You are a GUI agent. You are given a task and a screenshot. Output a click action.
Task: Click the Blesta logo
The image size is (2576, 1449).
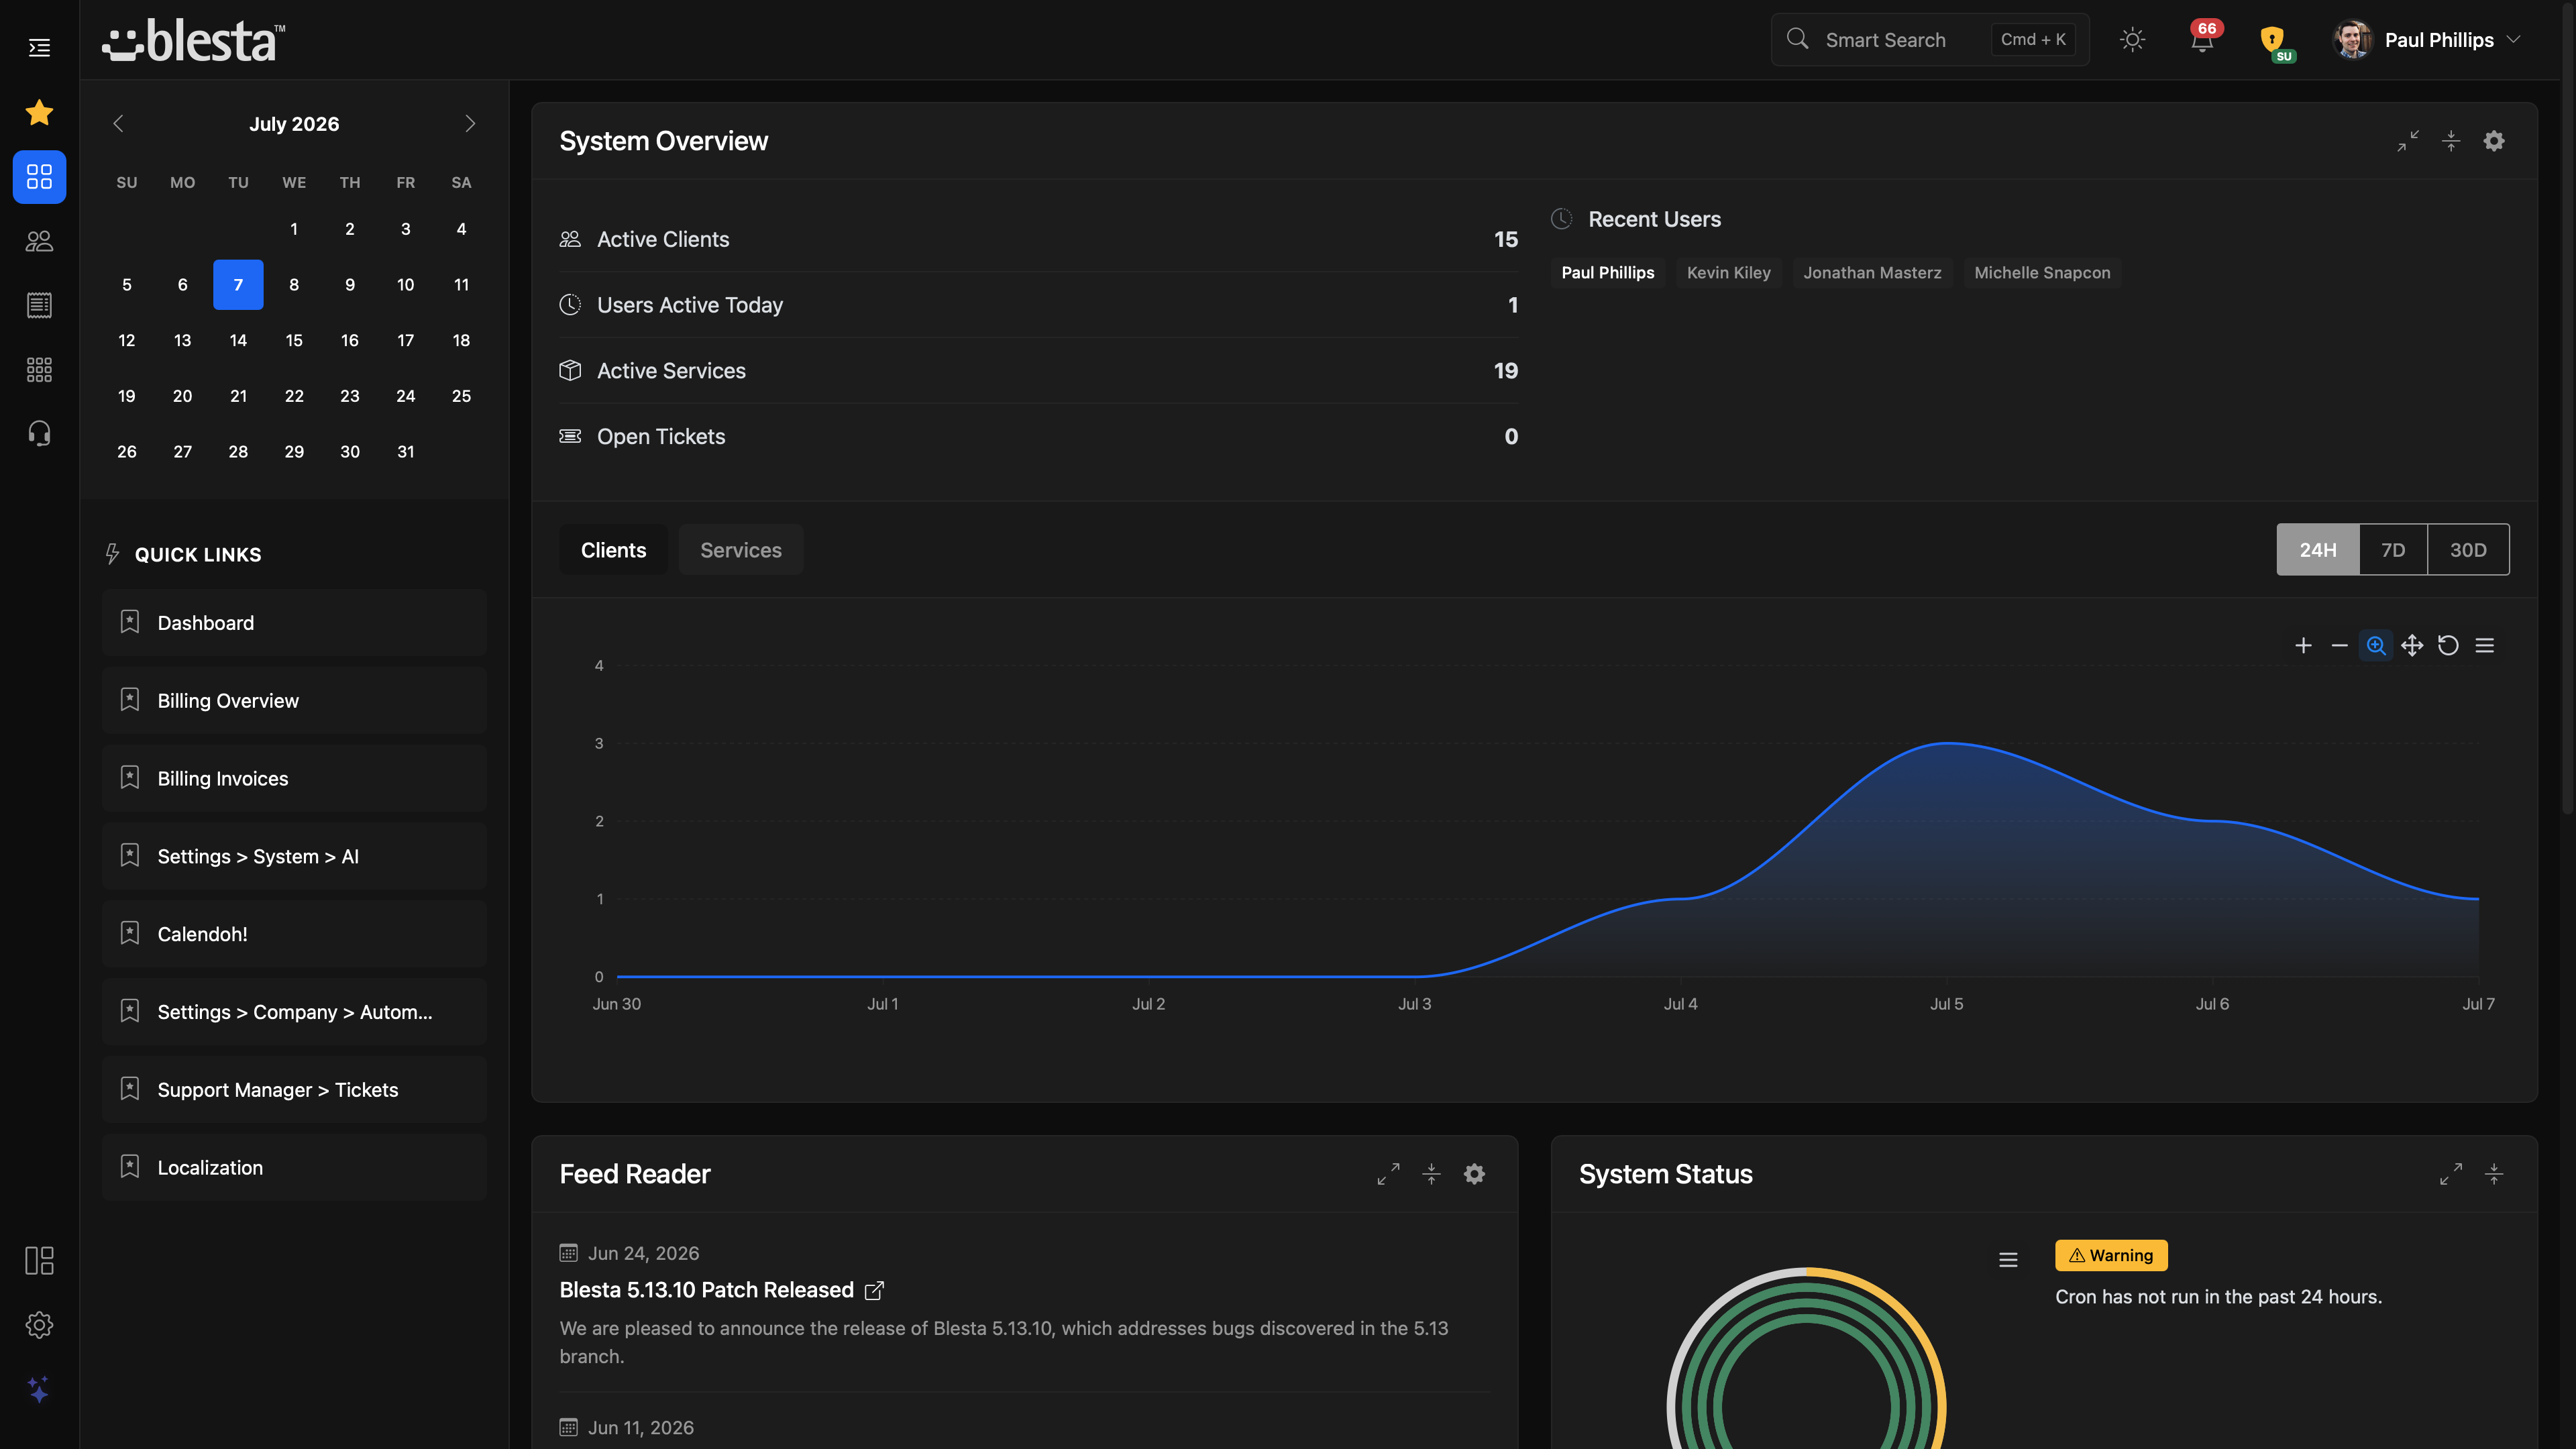tap(193, 41)
